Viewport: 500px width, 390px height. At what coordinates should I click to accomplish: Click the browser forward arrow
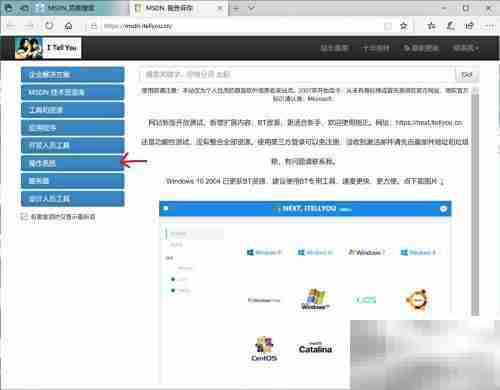tap(30, 26)
